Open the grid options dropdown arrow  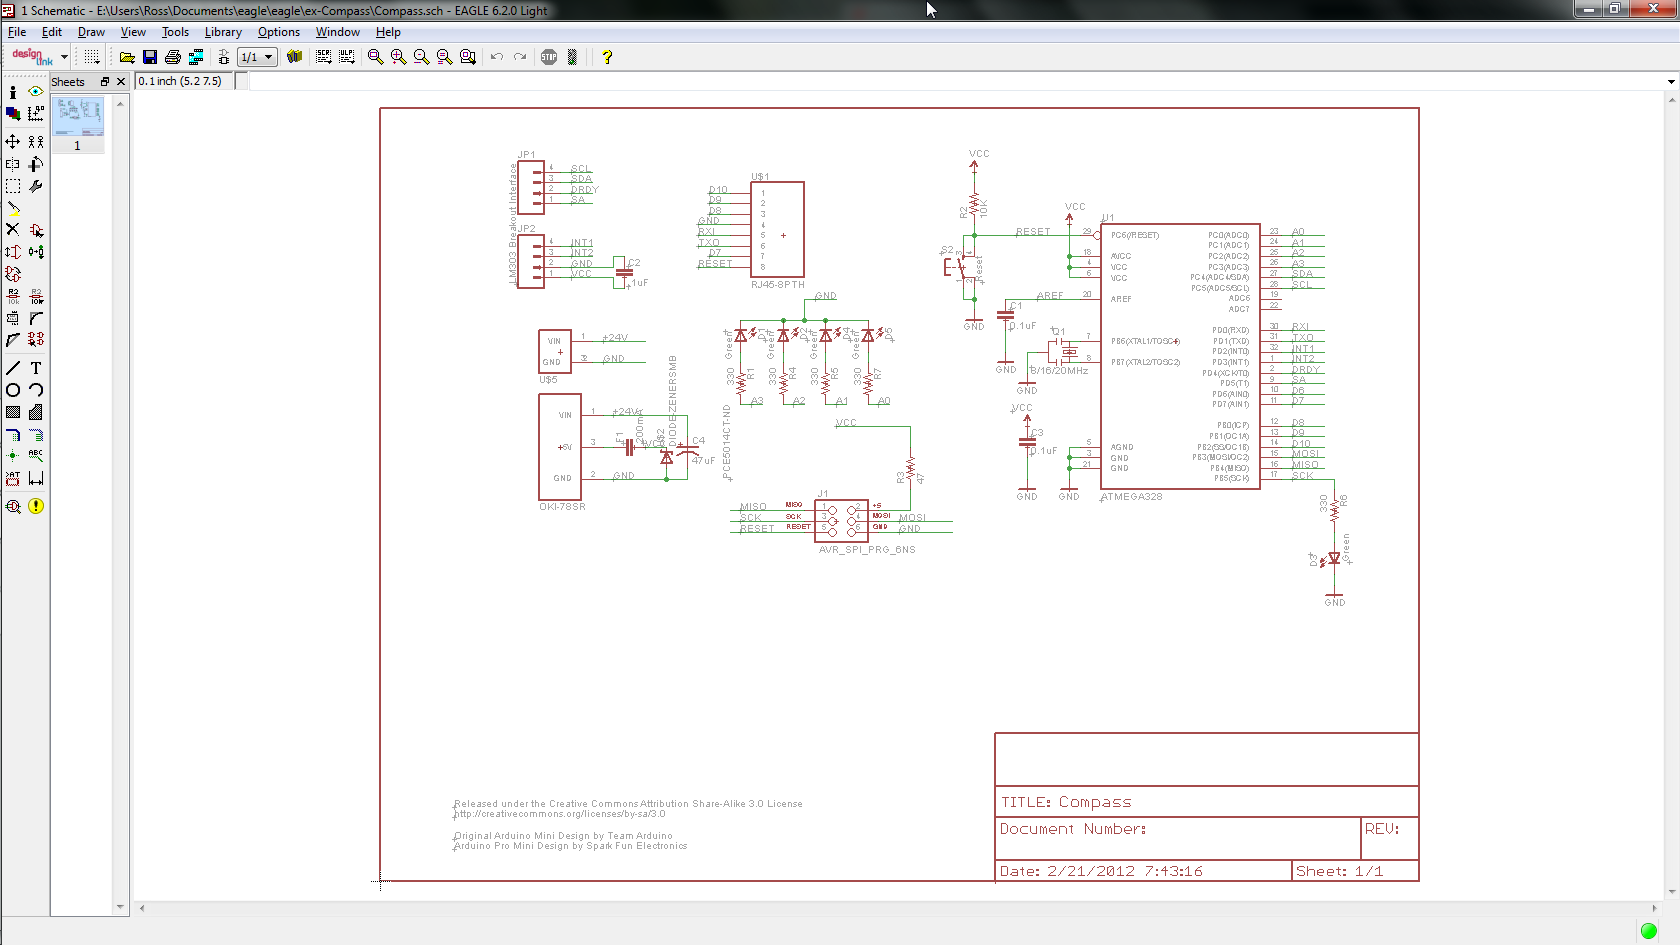tap(99, 63)
